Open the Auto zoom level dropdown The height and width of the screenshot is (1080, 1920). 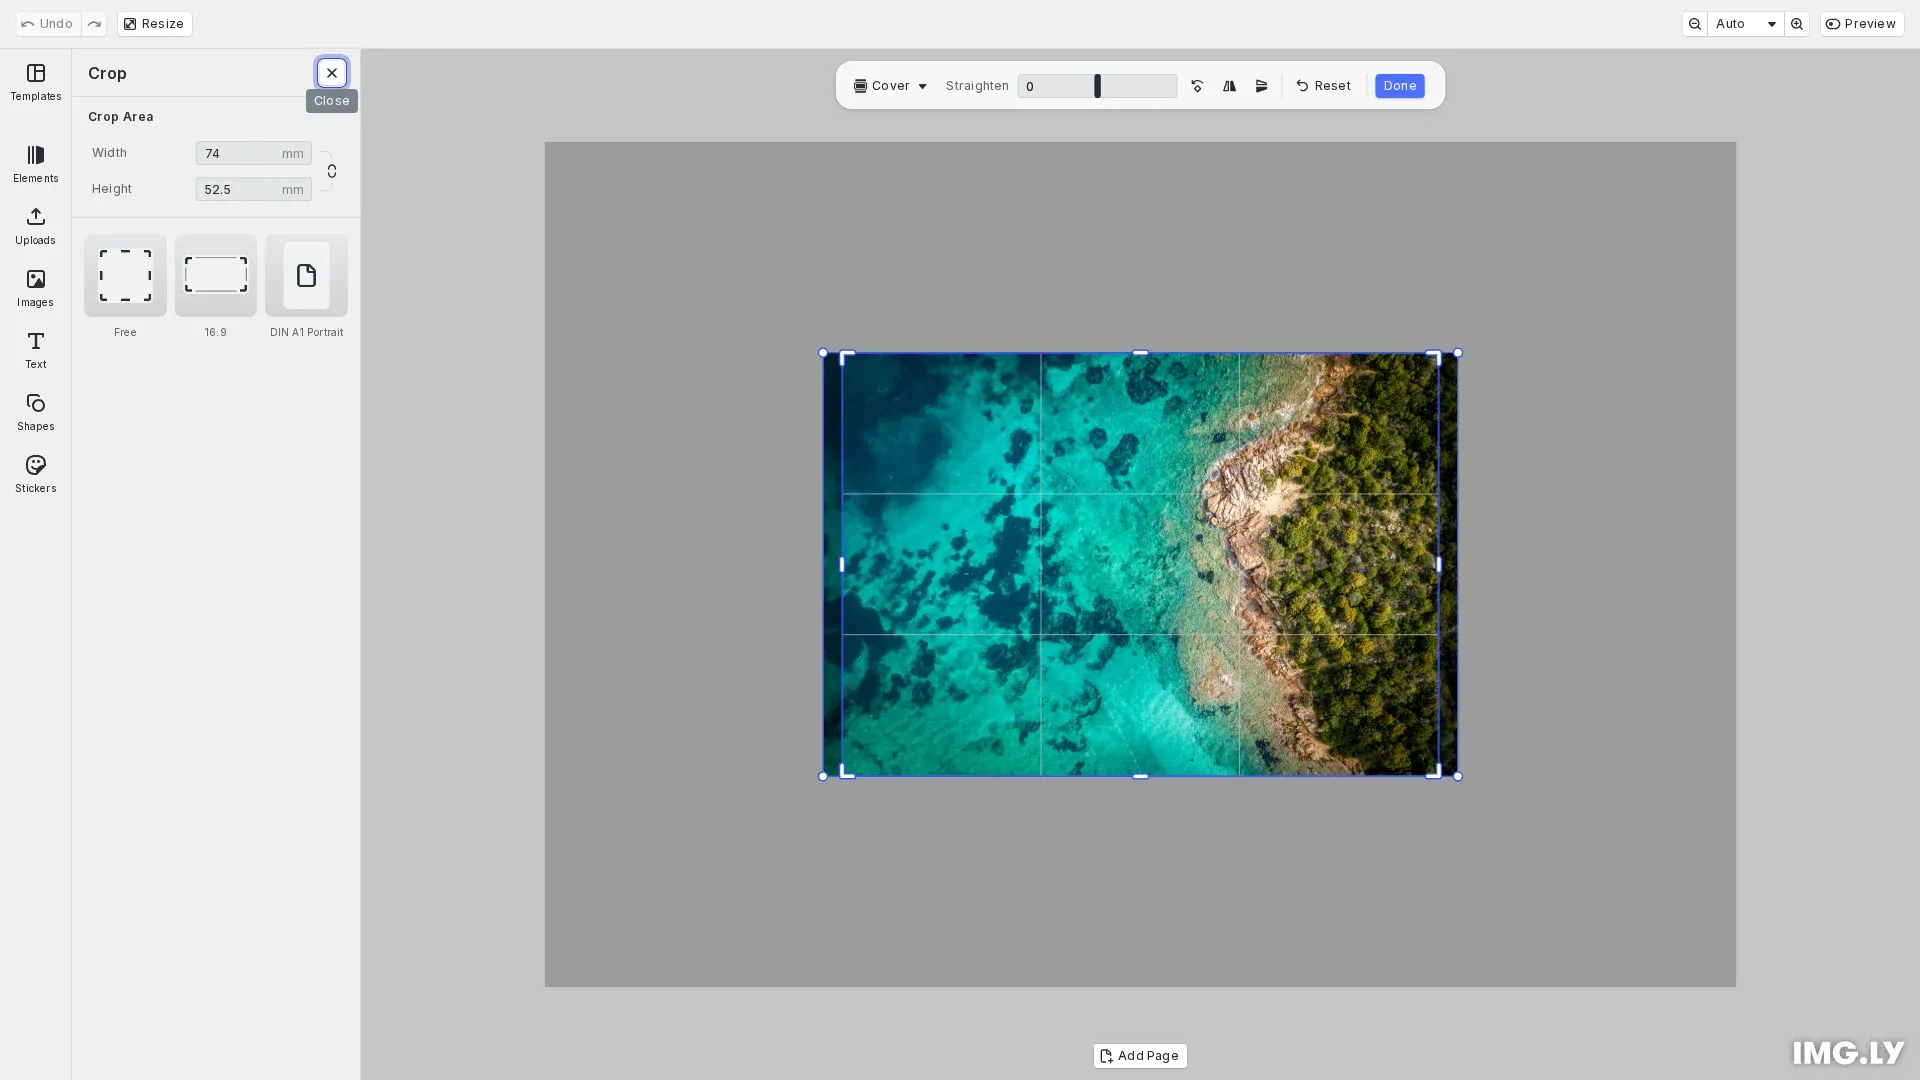(x=1744, y=23)
